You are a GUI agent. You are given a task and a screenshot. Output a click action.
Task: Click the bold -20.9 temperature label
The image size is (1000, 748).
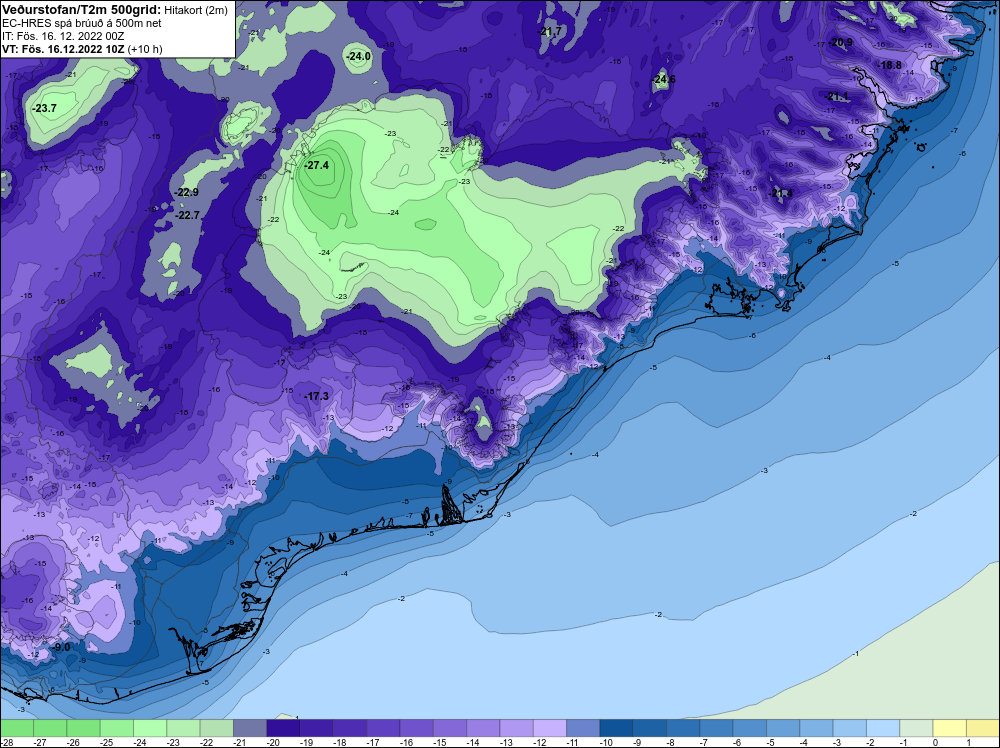coord(841,43)
